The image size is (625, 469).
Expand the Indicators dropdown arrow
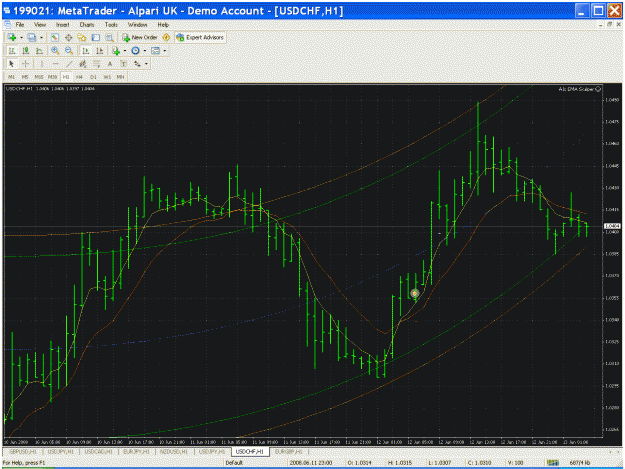(125, 51)
